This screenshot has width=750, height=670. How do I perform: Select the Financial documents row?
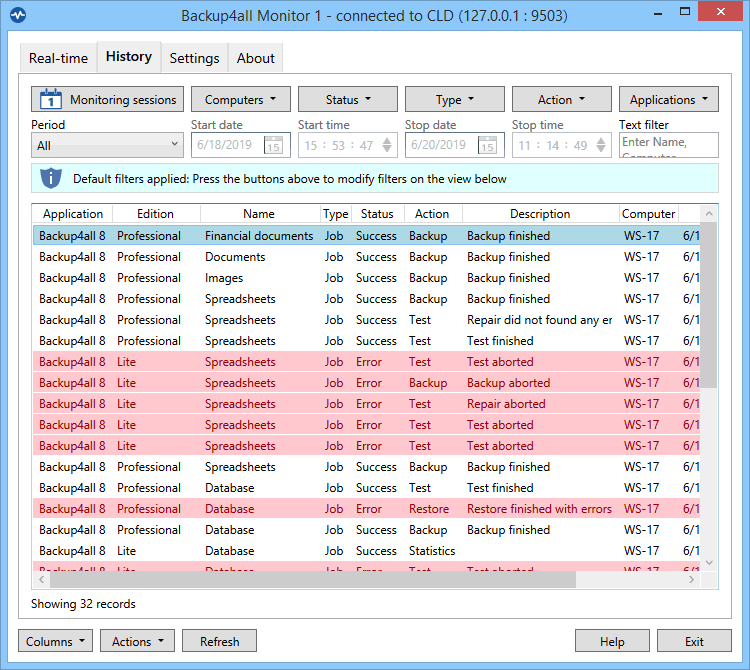pos(366,236)
